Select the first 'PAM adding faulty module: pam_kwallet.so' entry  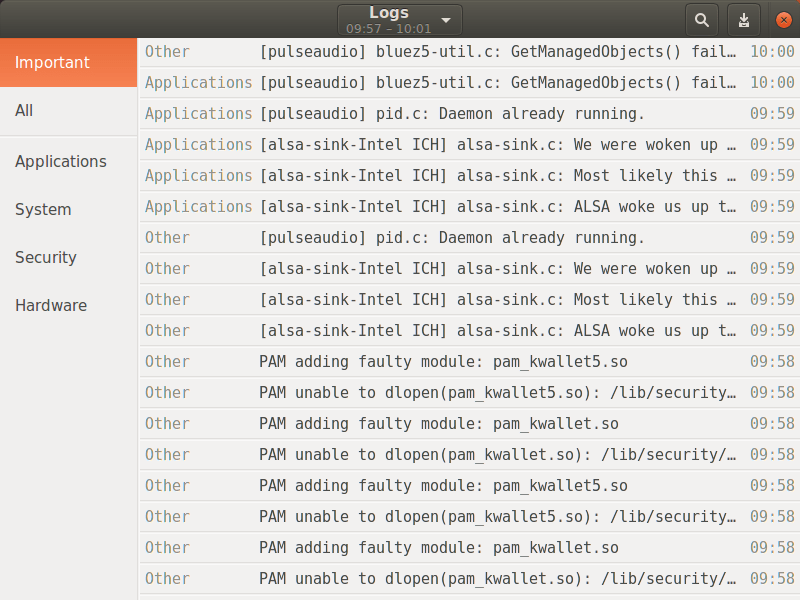coord(470,423)
